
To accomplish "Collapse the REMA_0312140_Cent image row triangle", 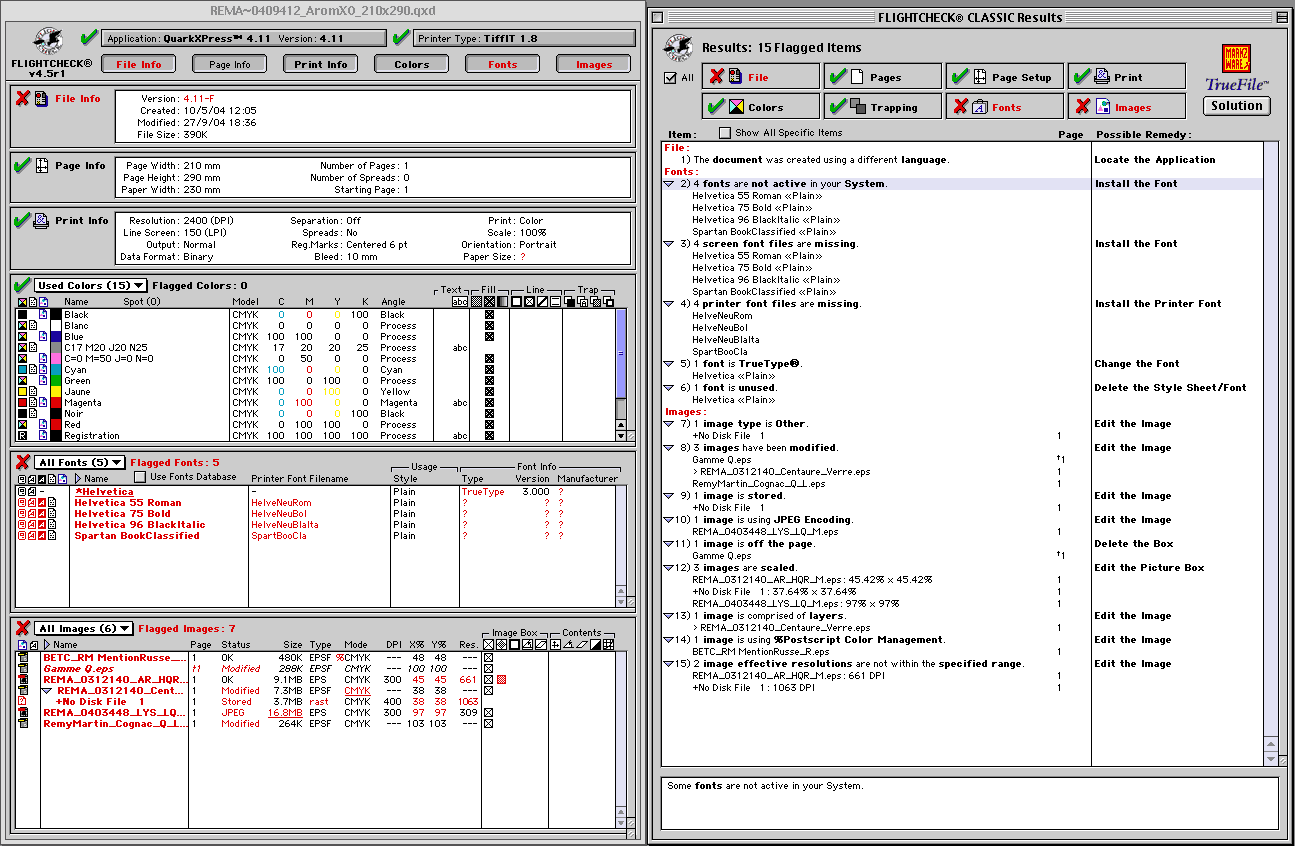I will point(47,691).
